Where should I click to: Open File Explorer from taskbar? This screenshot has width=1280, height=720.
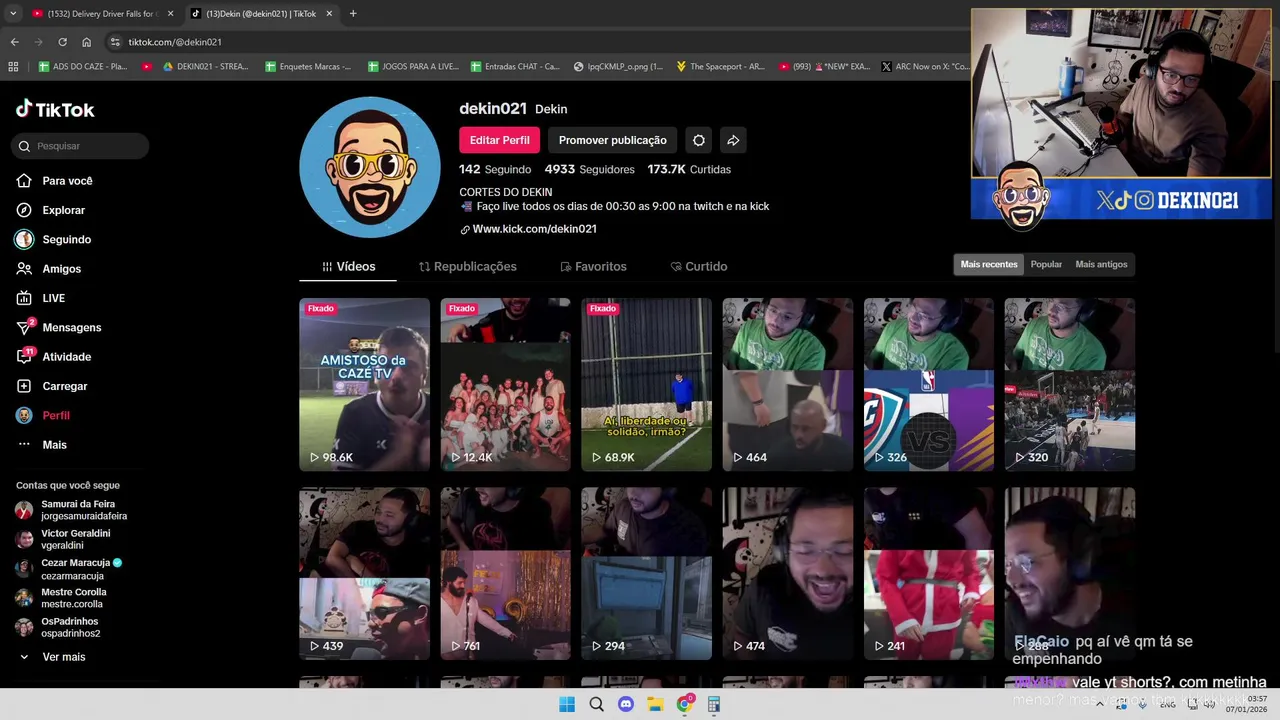(x=655, y=704)
